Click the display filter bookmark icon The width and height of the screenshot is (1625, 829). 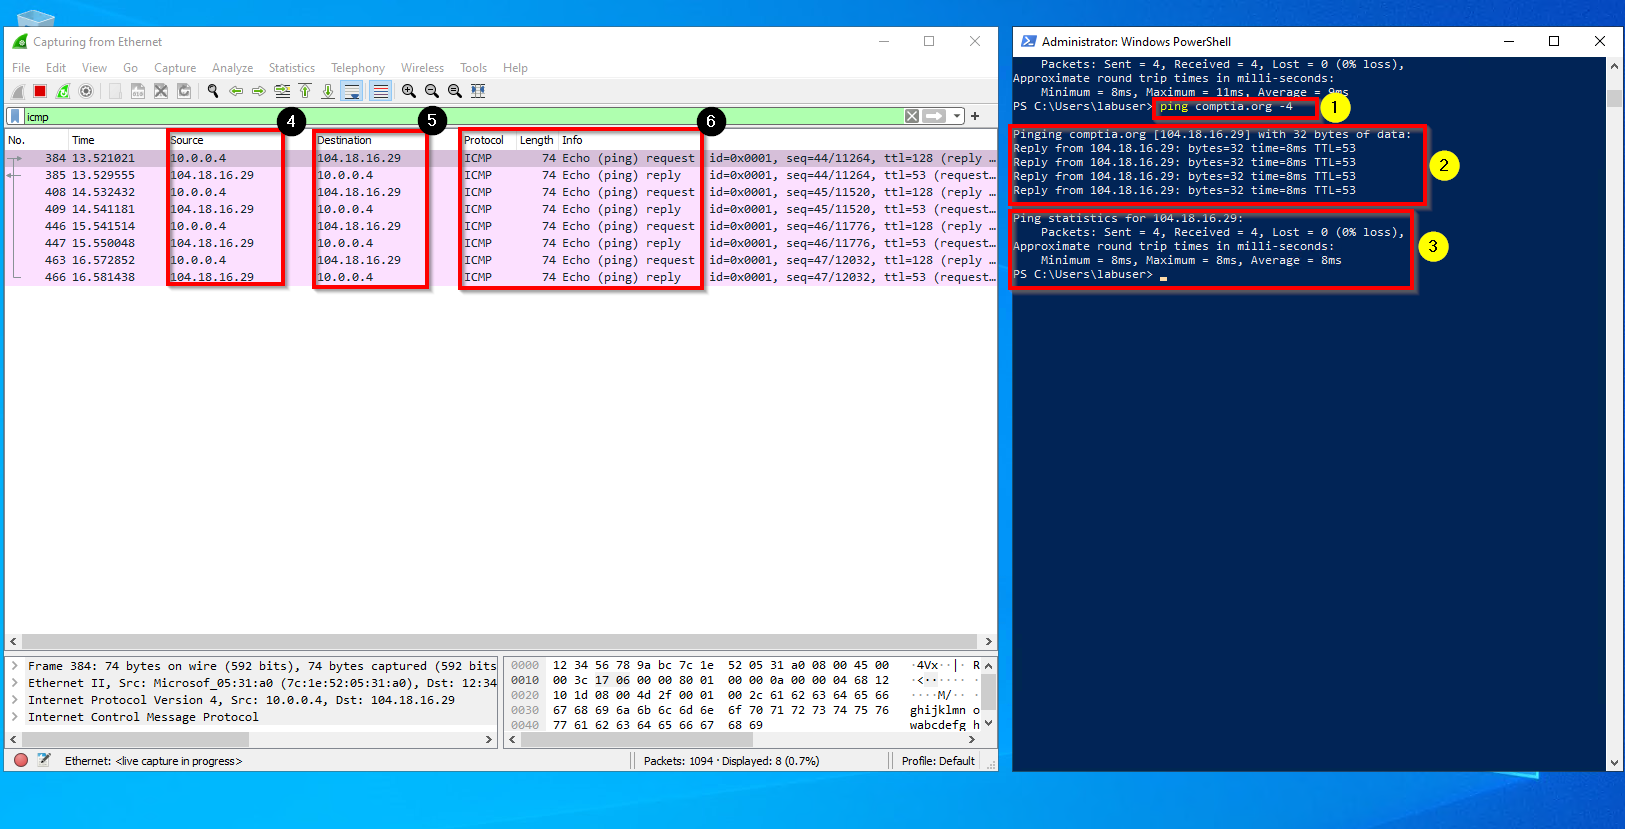[15, 116]
